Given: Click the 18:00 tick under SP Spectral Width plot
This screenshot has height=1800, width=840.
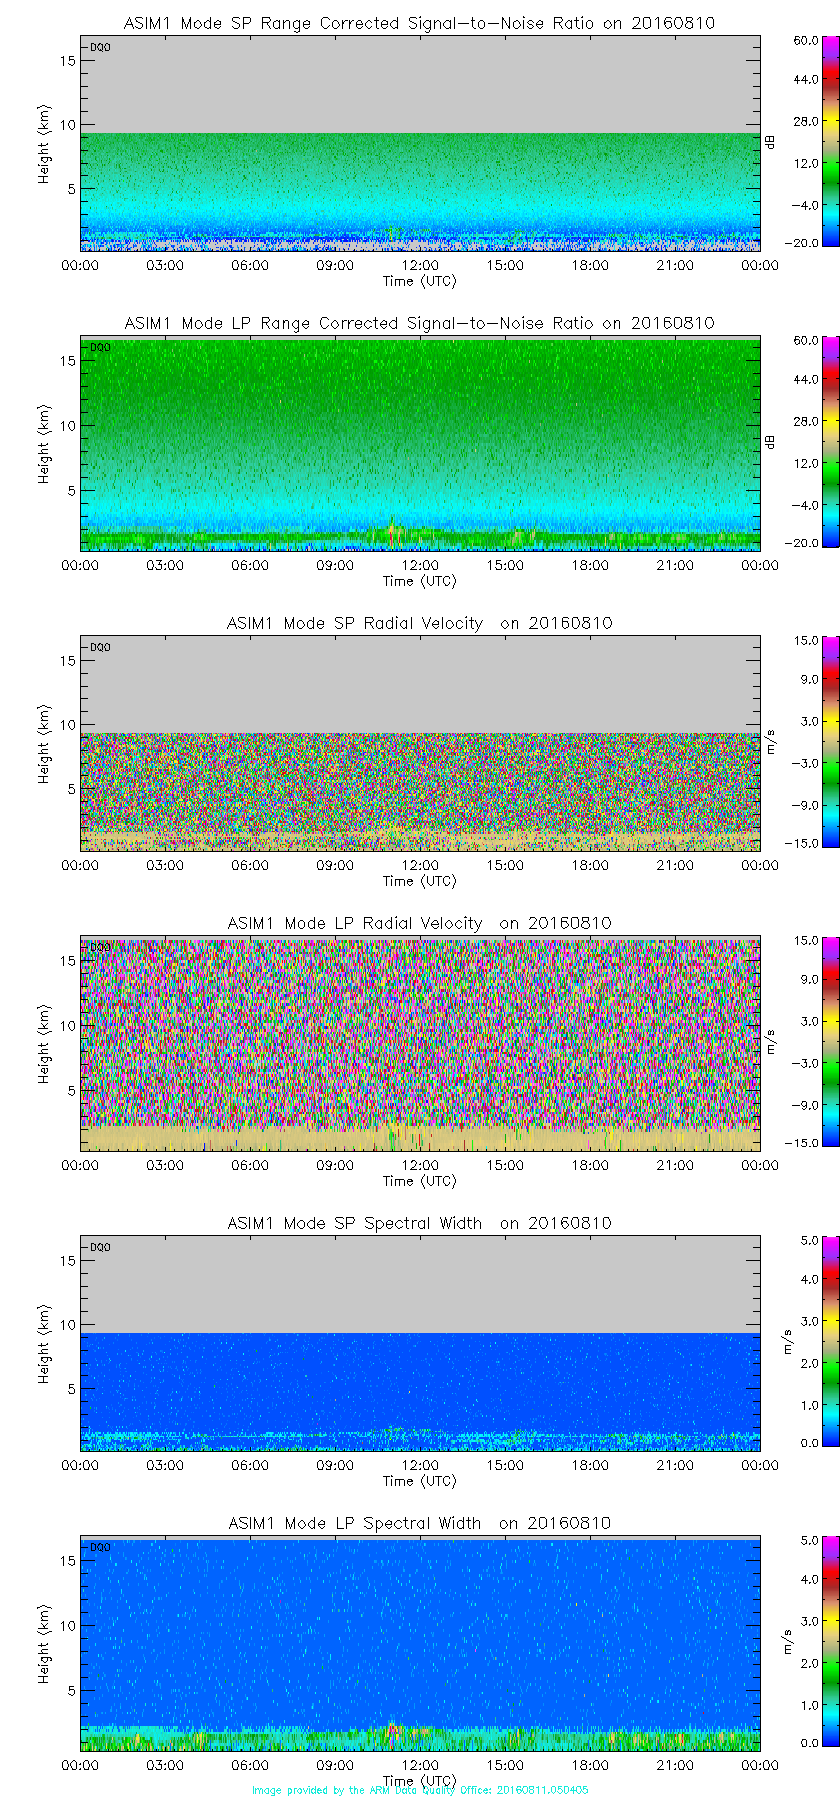Looking at the screenshot, I should pyautogui.click(x=590, y=1465).
